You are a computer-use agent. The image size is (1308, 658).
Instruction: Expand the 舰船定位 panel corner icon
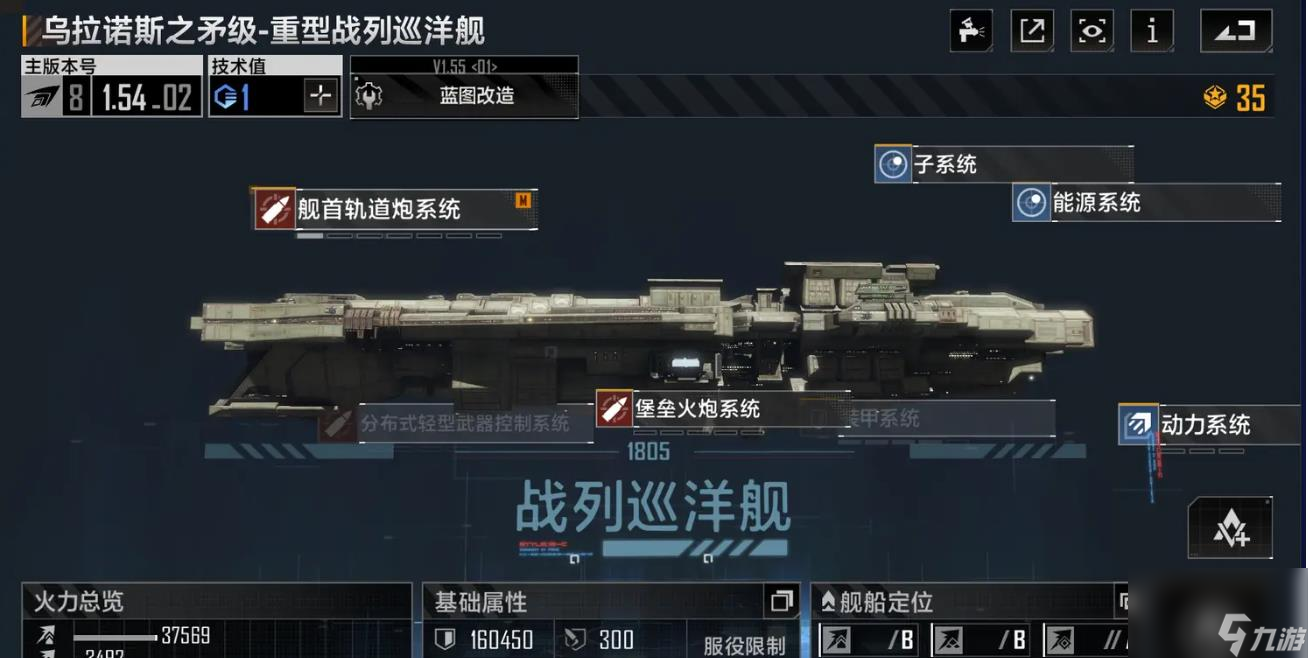(x=1123, y=601)
